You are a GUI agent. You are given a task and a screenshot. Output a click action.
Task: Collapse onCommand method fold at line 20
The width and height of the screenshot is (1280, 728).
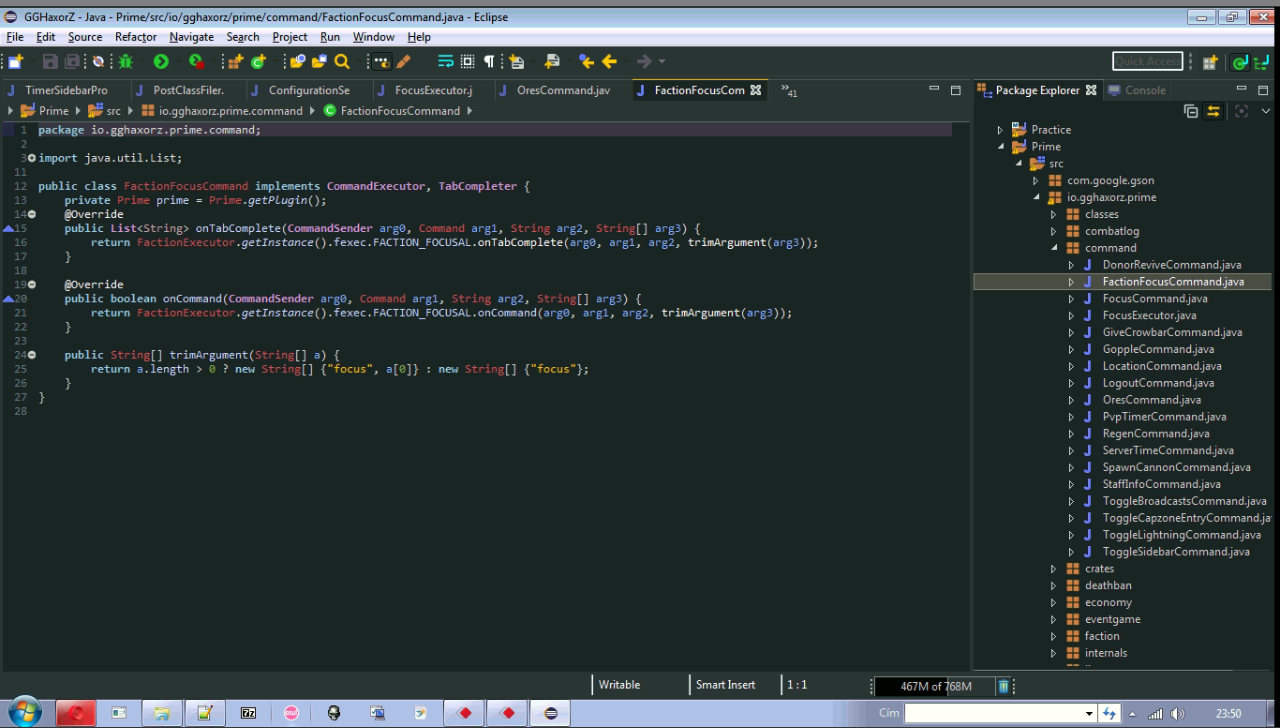(31, 284)
